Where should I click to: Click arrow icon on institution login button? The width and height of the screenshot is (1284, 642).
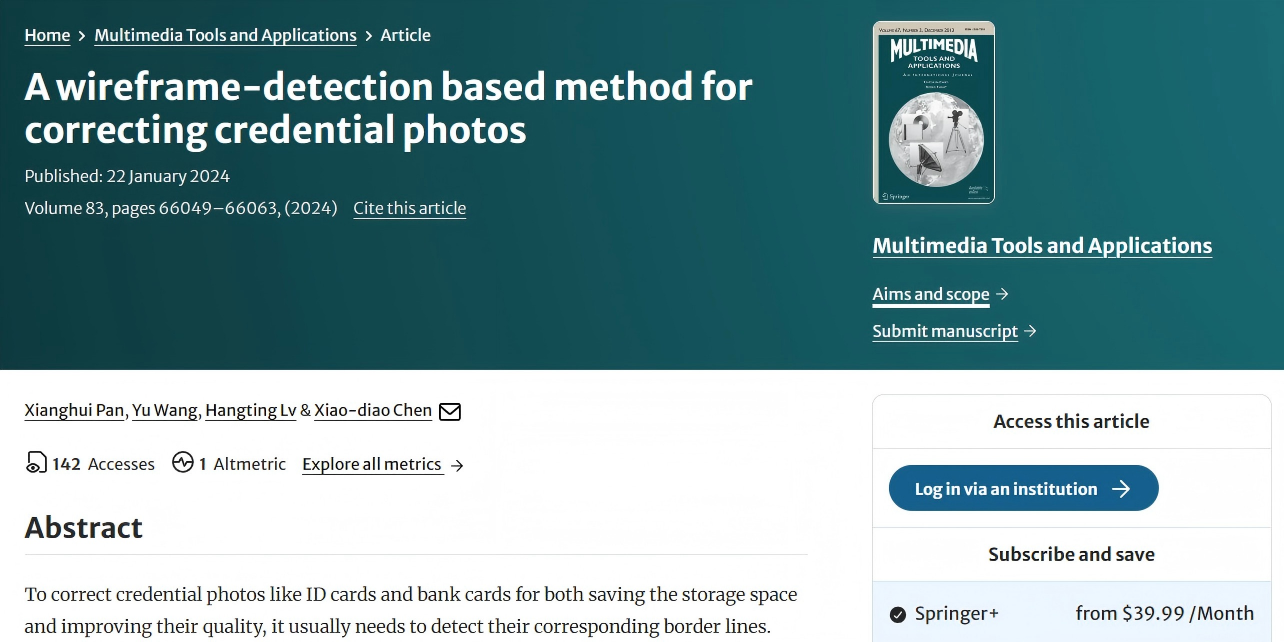click(x=1121, y=489)
